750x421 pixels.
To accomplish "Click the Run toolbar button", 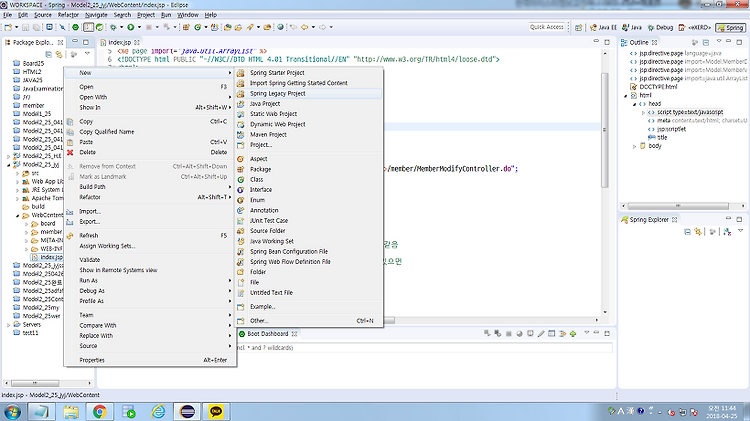I will tap(131, 27).
